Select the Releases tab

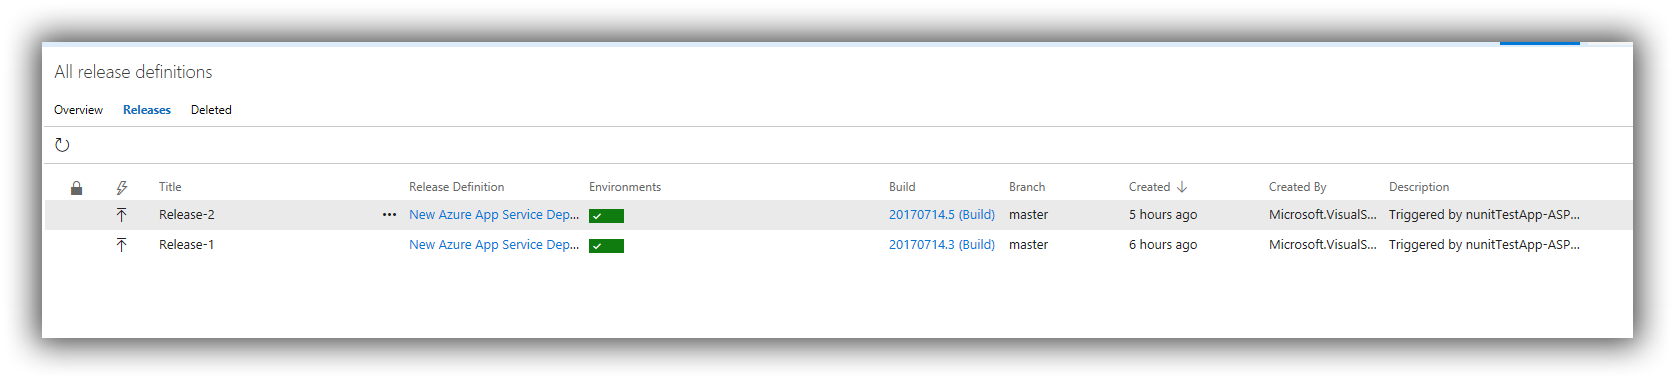147,110
